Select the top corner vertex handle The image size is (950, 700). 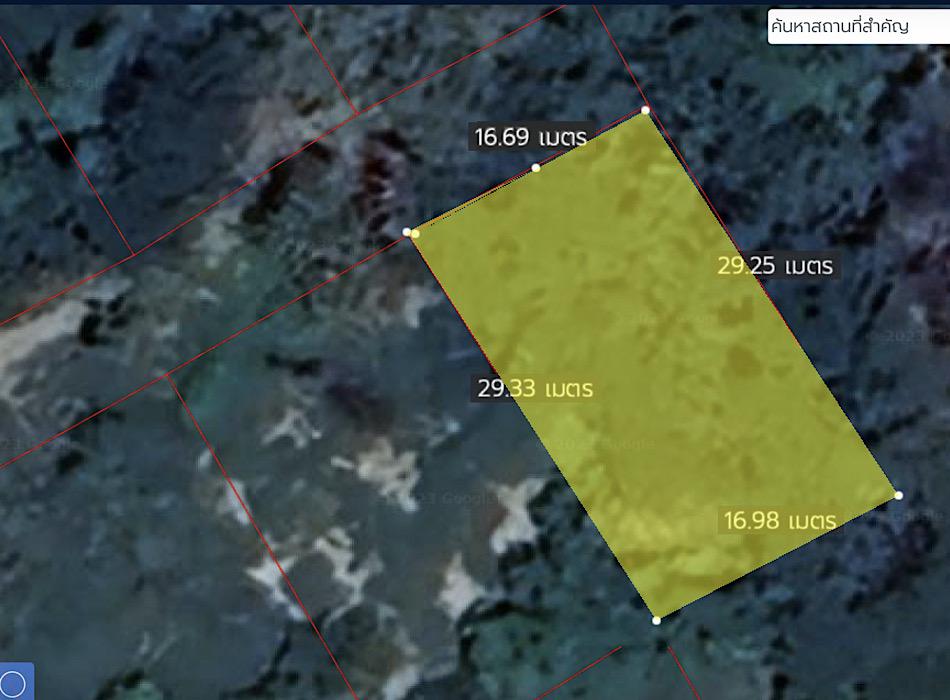click(x=645, y=110)
